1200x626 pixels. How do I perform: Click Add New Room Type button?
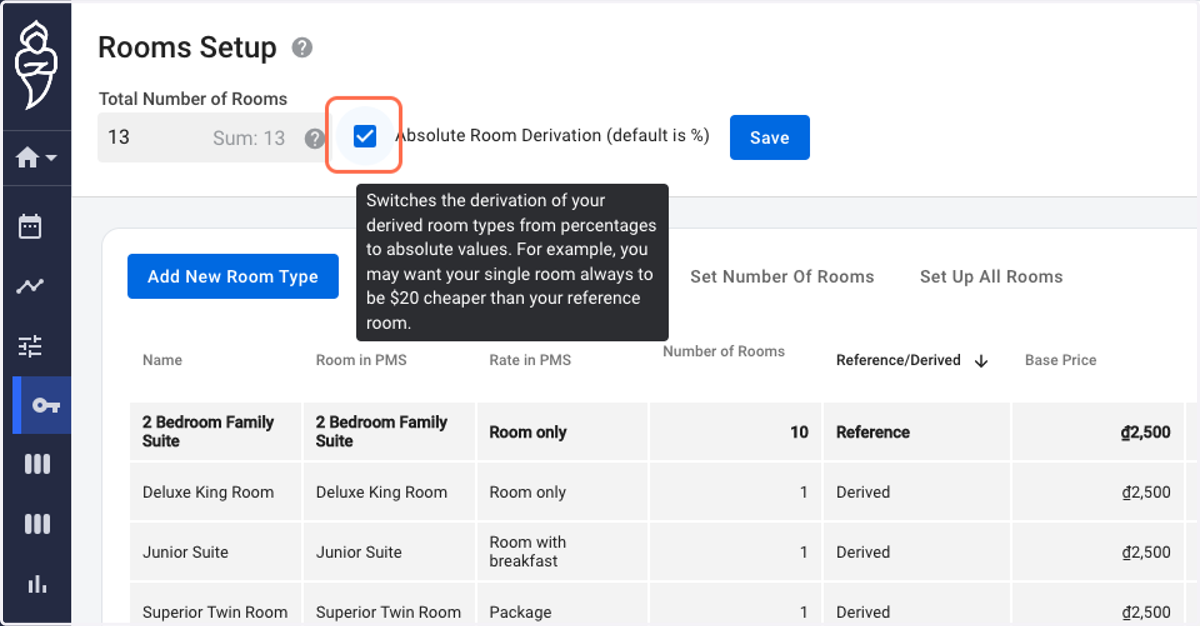[x=233, y=277]
